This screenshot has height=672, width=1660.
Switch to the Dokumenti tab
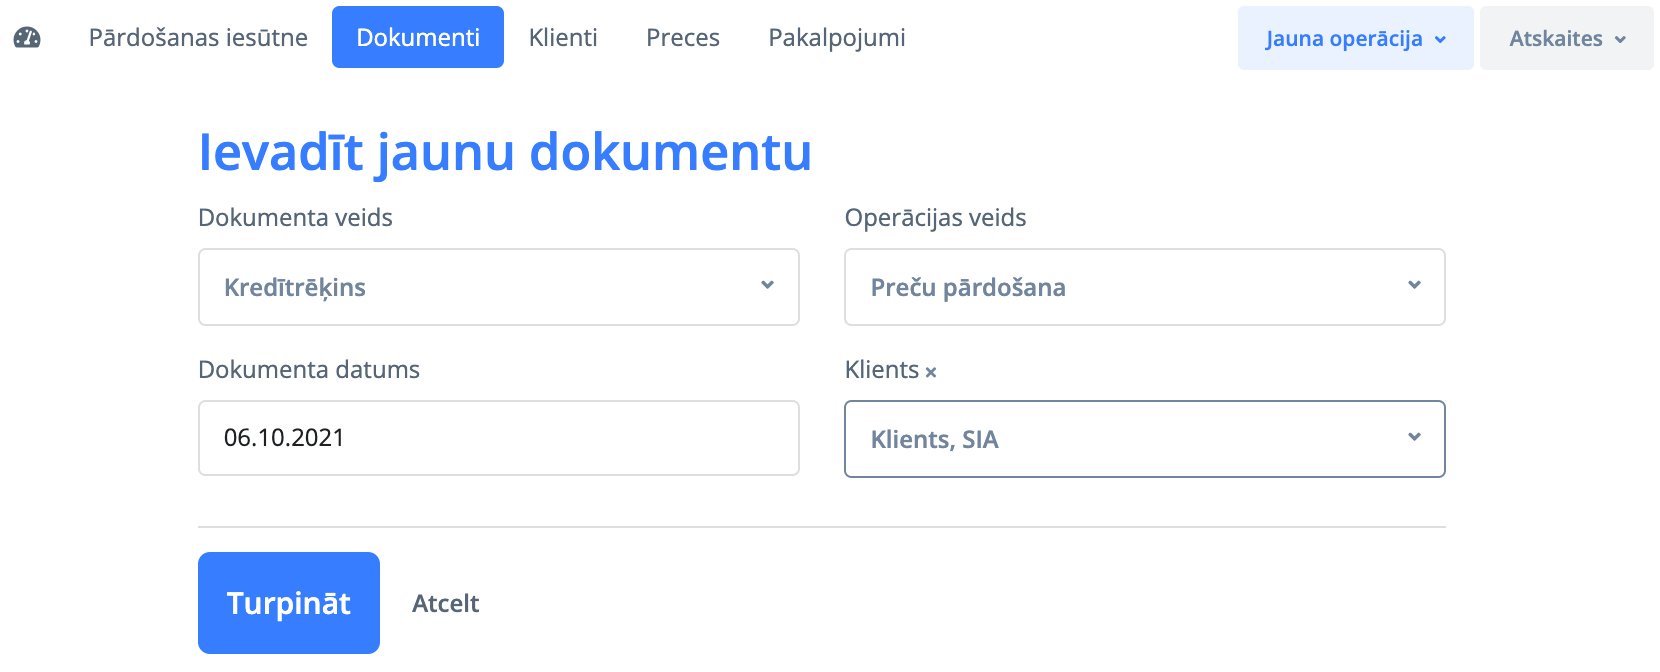tap(418, 38)
